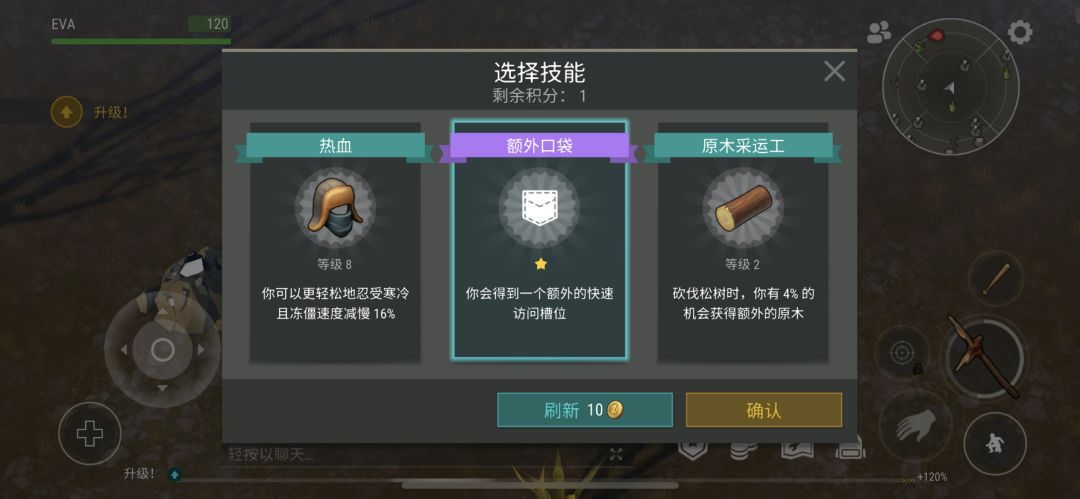
Task: Tap the circular minimap
Action: pos(951,86)
